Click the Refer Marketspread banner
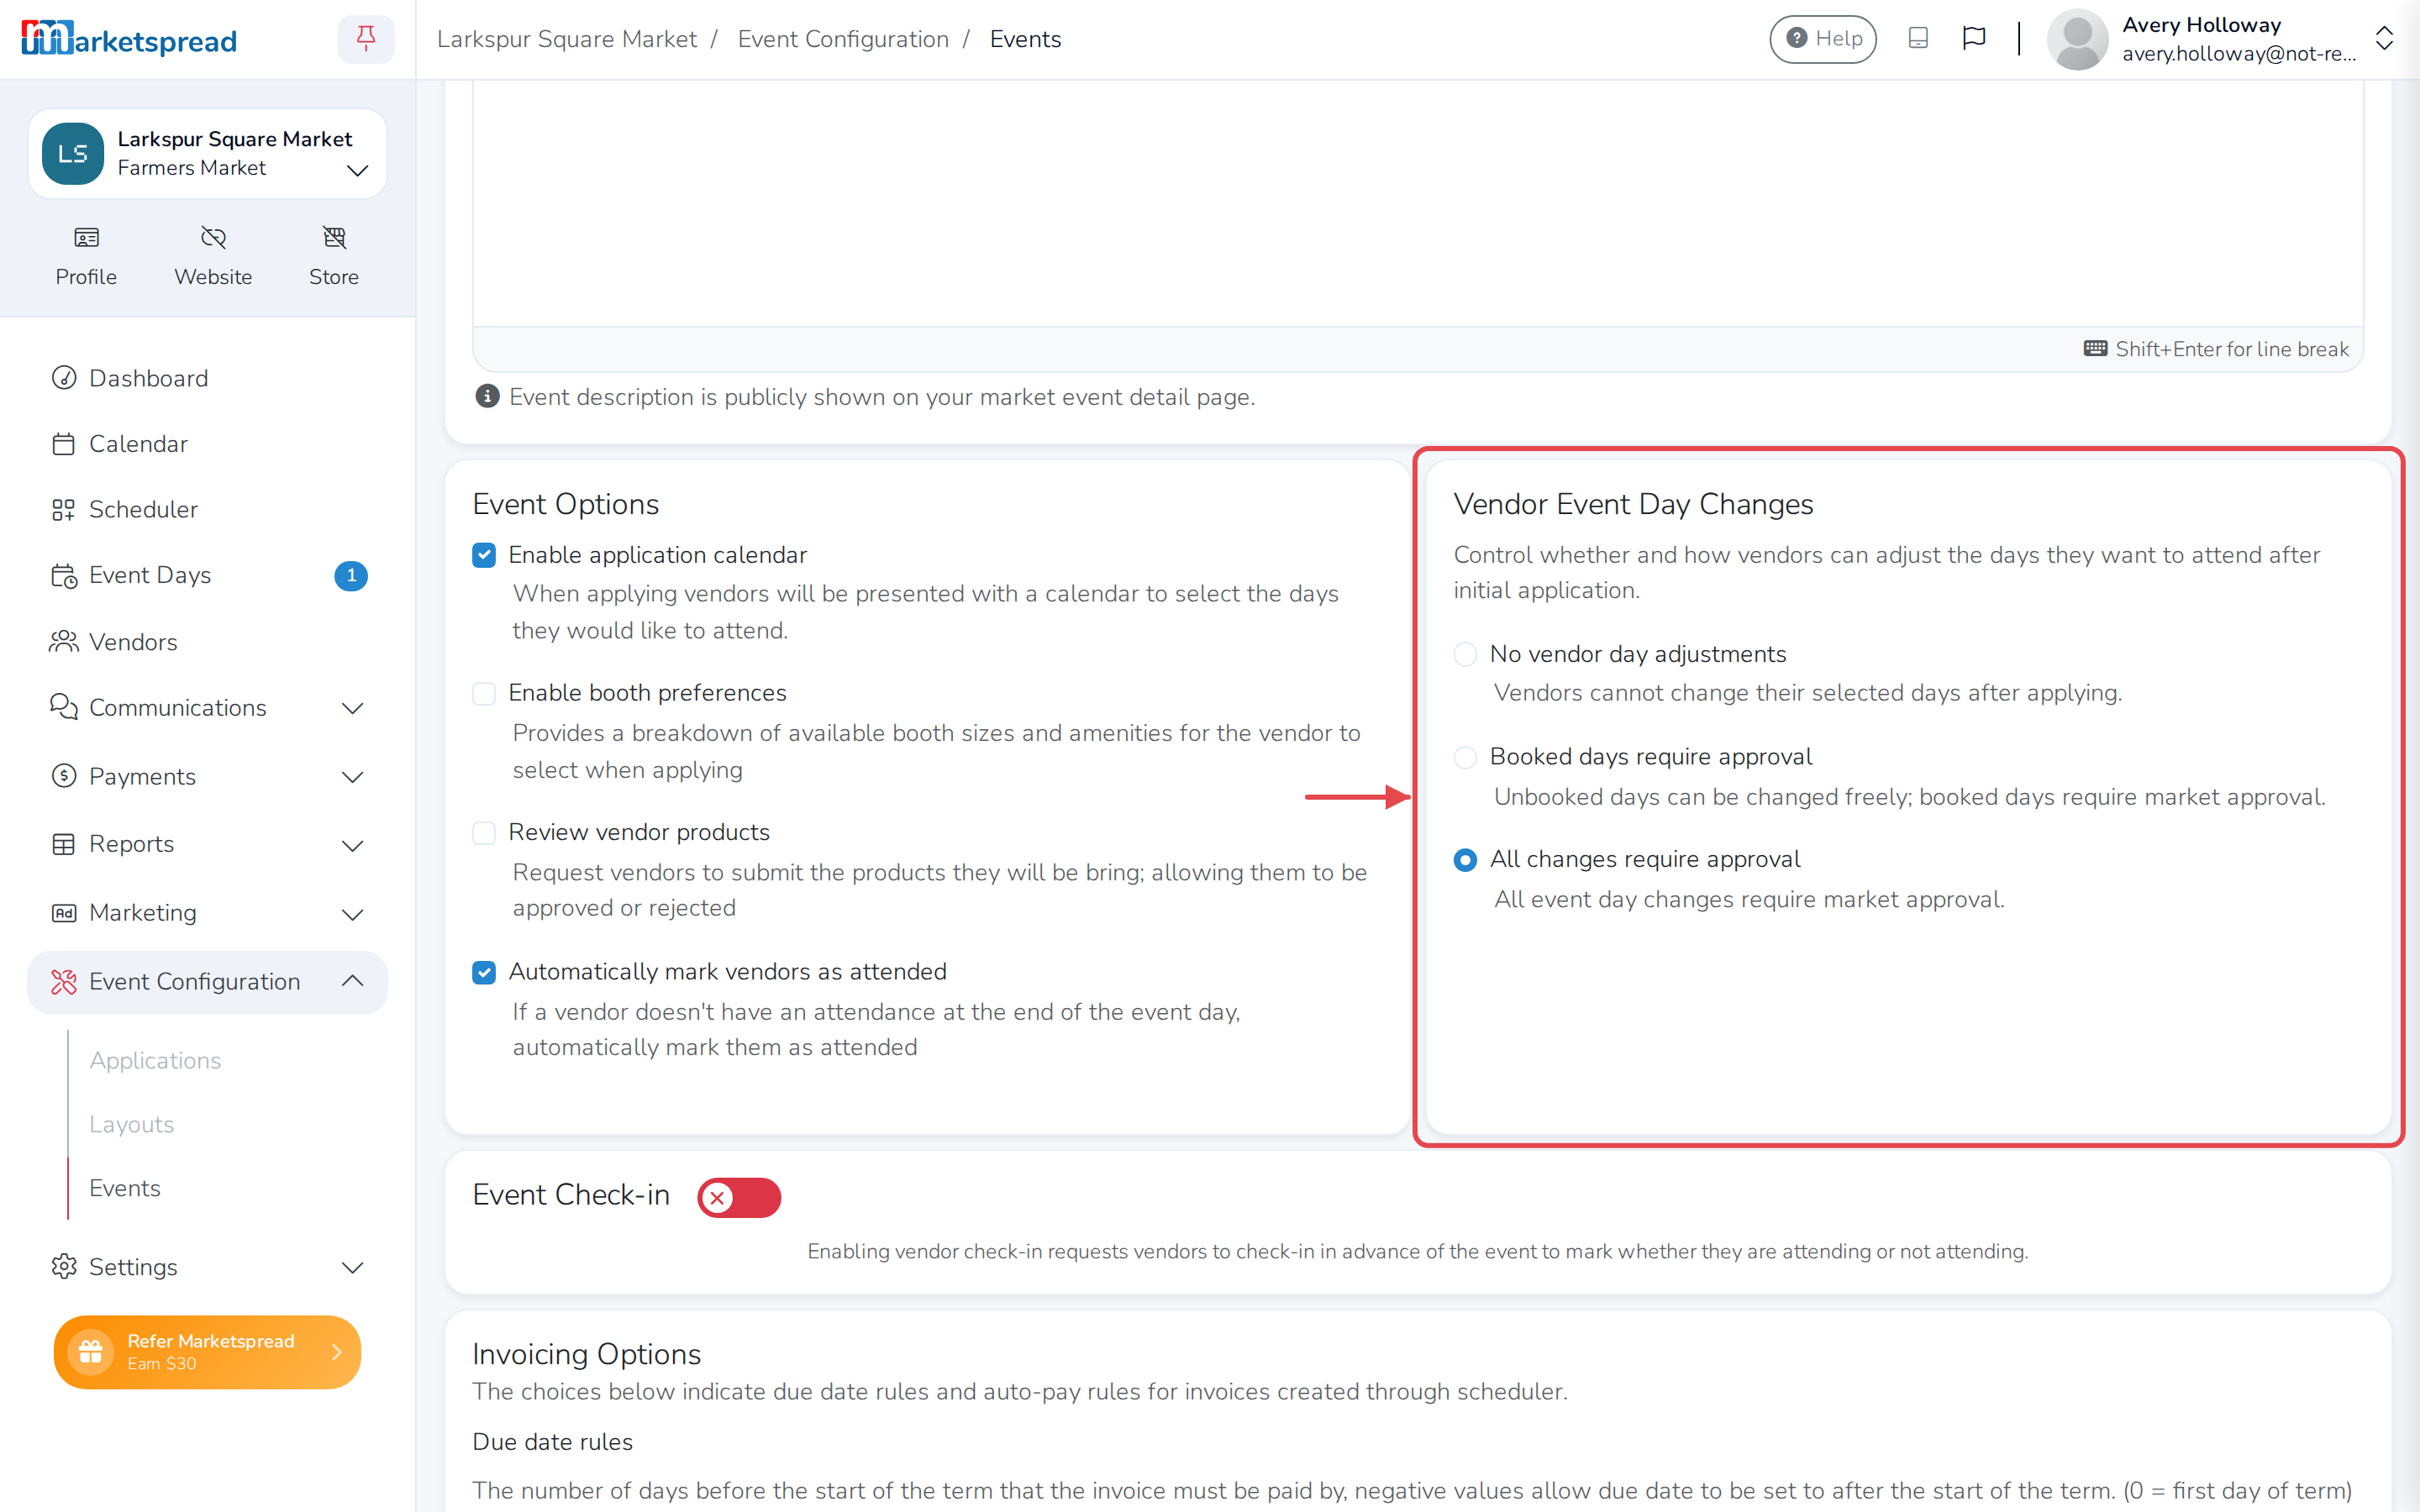The width and height of the screenshot is (2420, 1512). point(207,1352)
